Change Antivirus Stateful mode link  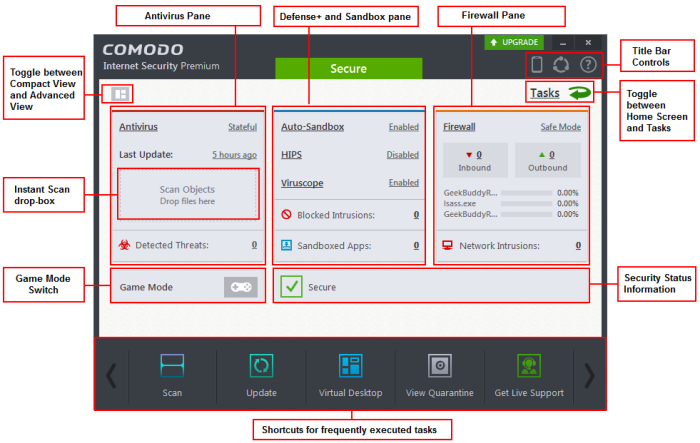pos(242,127)
